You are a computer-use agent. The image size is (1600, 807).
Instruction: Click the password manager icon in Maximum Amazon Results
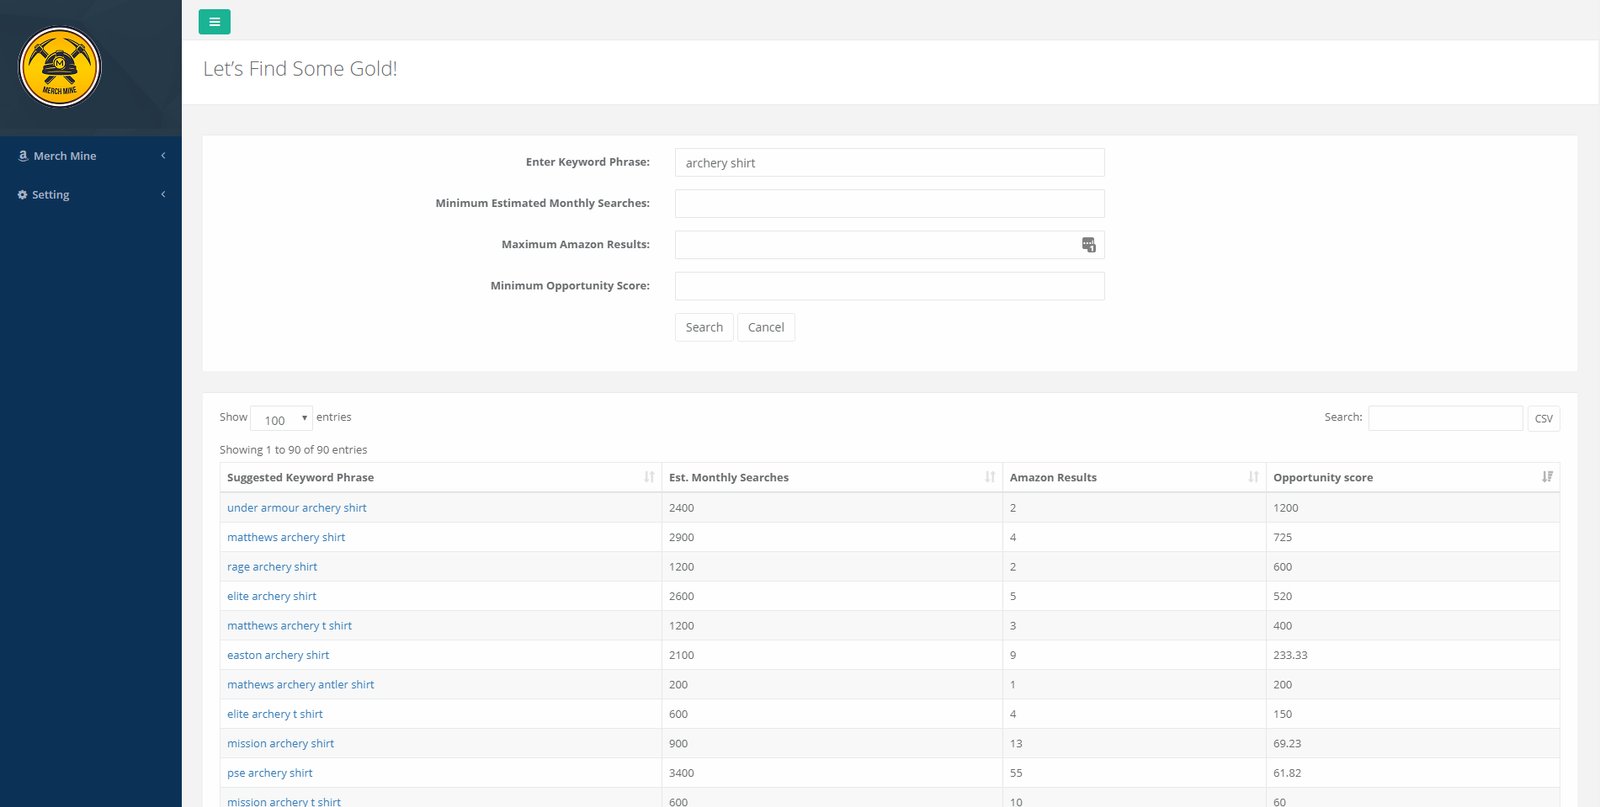(1088, 245)
